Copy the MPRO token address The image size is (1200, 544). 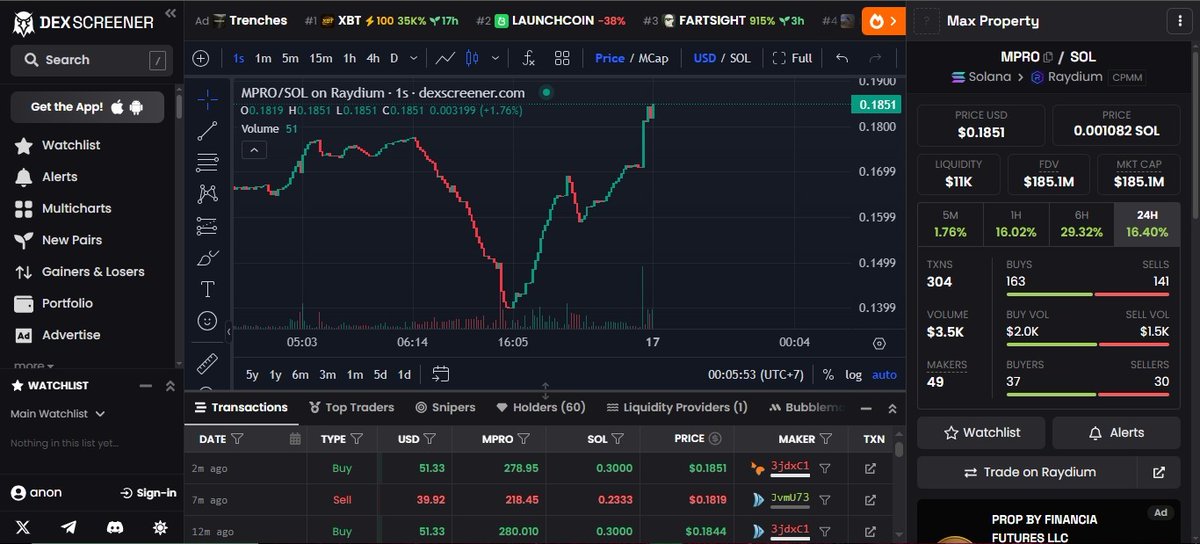[1048, 57]
